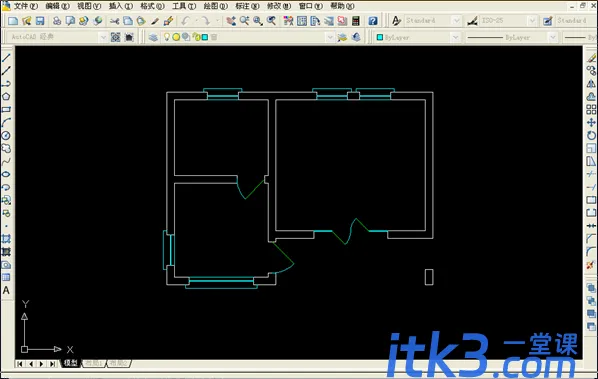The image size is (598, 379).
Task: Choose the Polygon tool
Action: 6,96
